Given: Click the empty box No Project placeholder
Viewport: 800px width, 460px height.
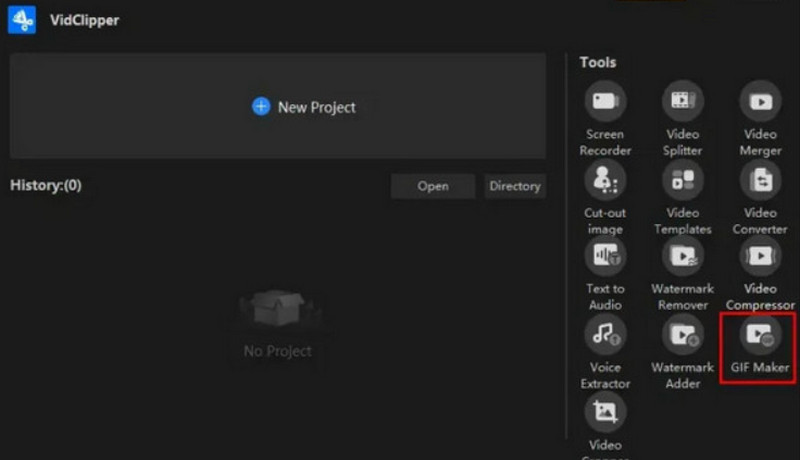Looking at the screenshot, I should [277, 312].
